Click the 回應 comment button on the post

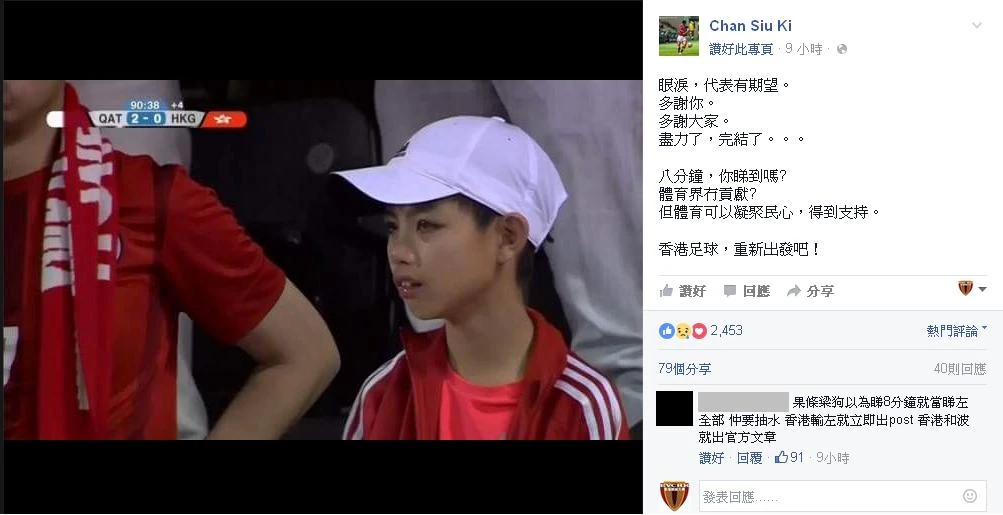point(746,291)
